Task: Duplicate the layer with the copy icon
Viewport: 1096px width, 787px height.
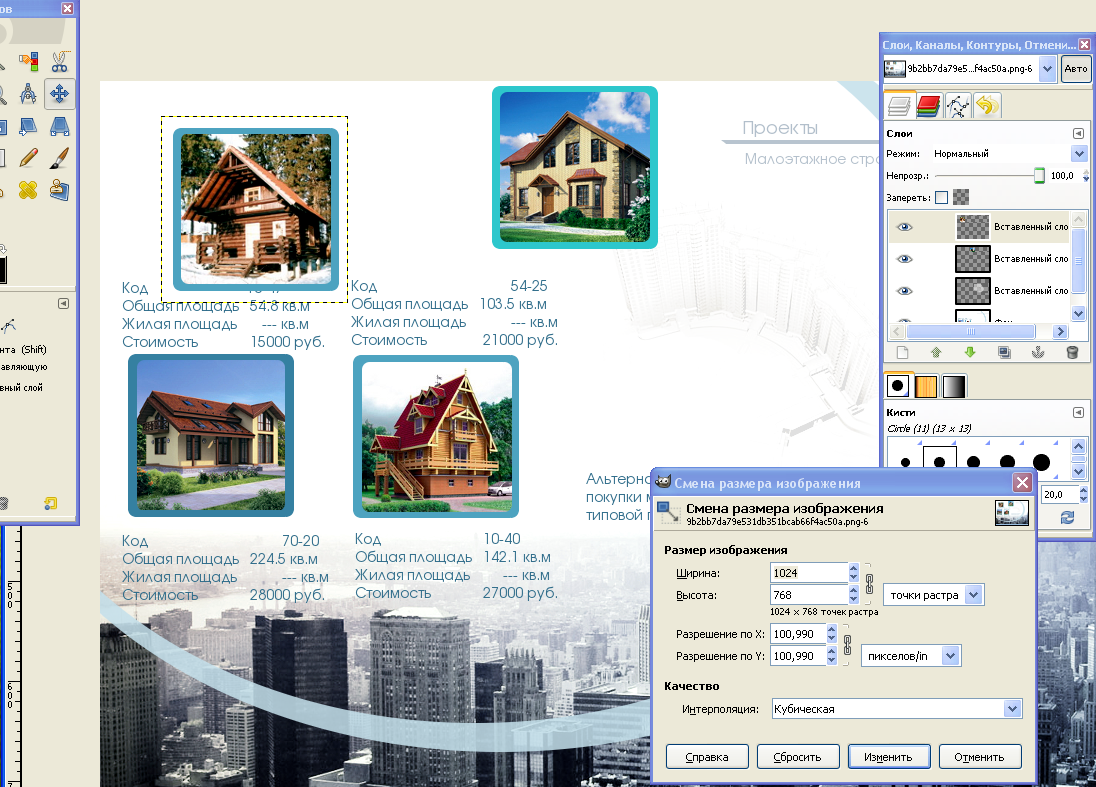Action: (x=1004, y=352)
